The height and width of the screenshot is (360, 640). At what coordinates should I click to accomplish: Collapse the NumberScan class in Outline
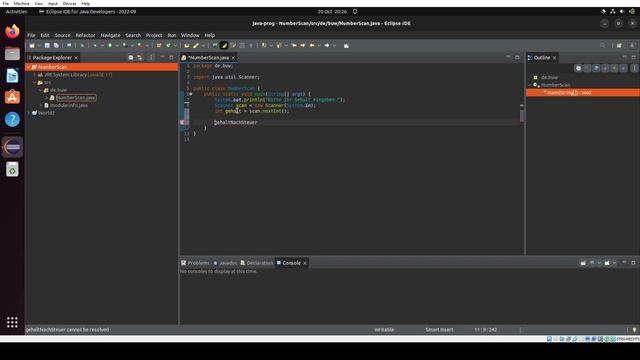click(x=530, y=85)
